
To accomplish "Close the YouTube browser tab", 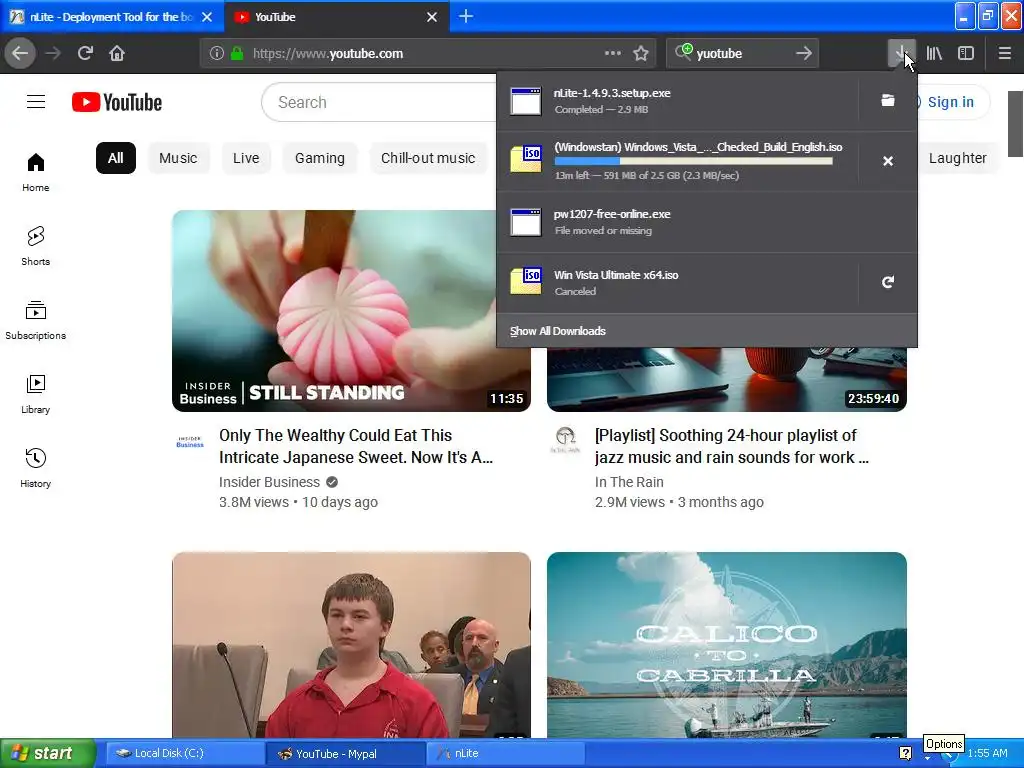I will (432, 17).
